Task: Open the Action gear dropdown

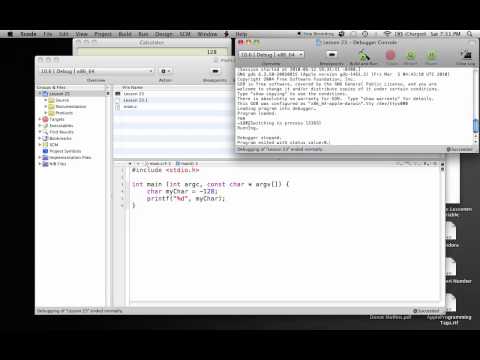Action: pos(165,71)
